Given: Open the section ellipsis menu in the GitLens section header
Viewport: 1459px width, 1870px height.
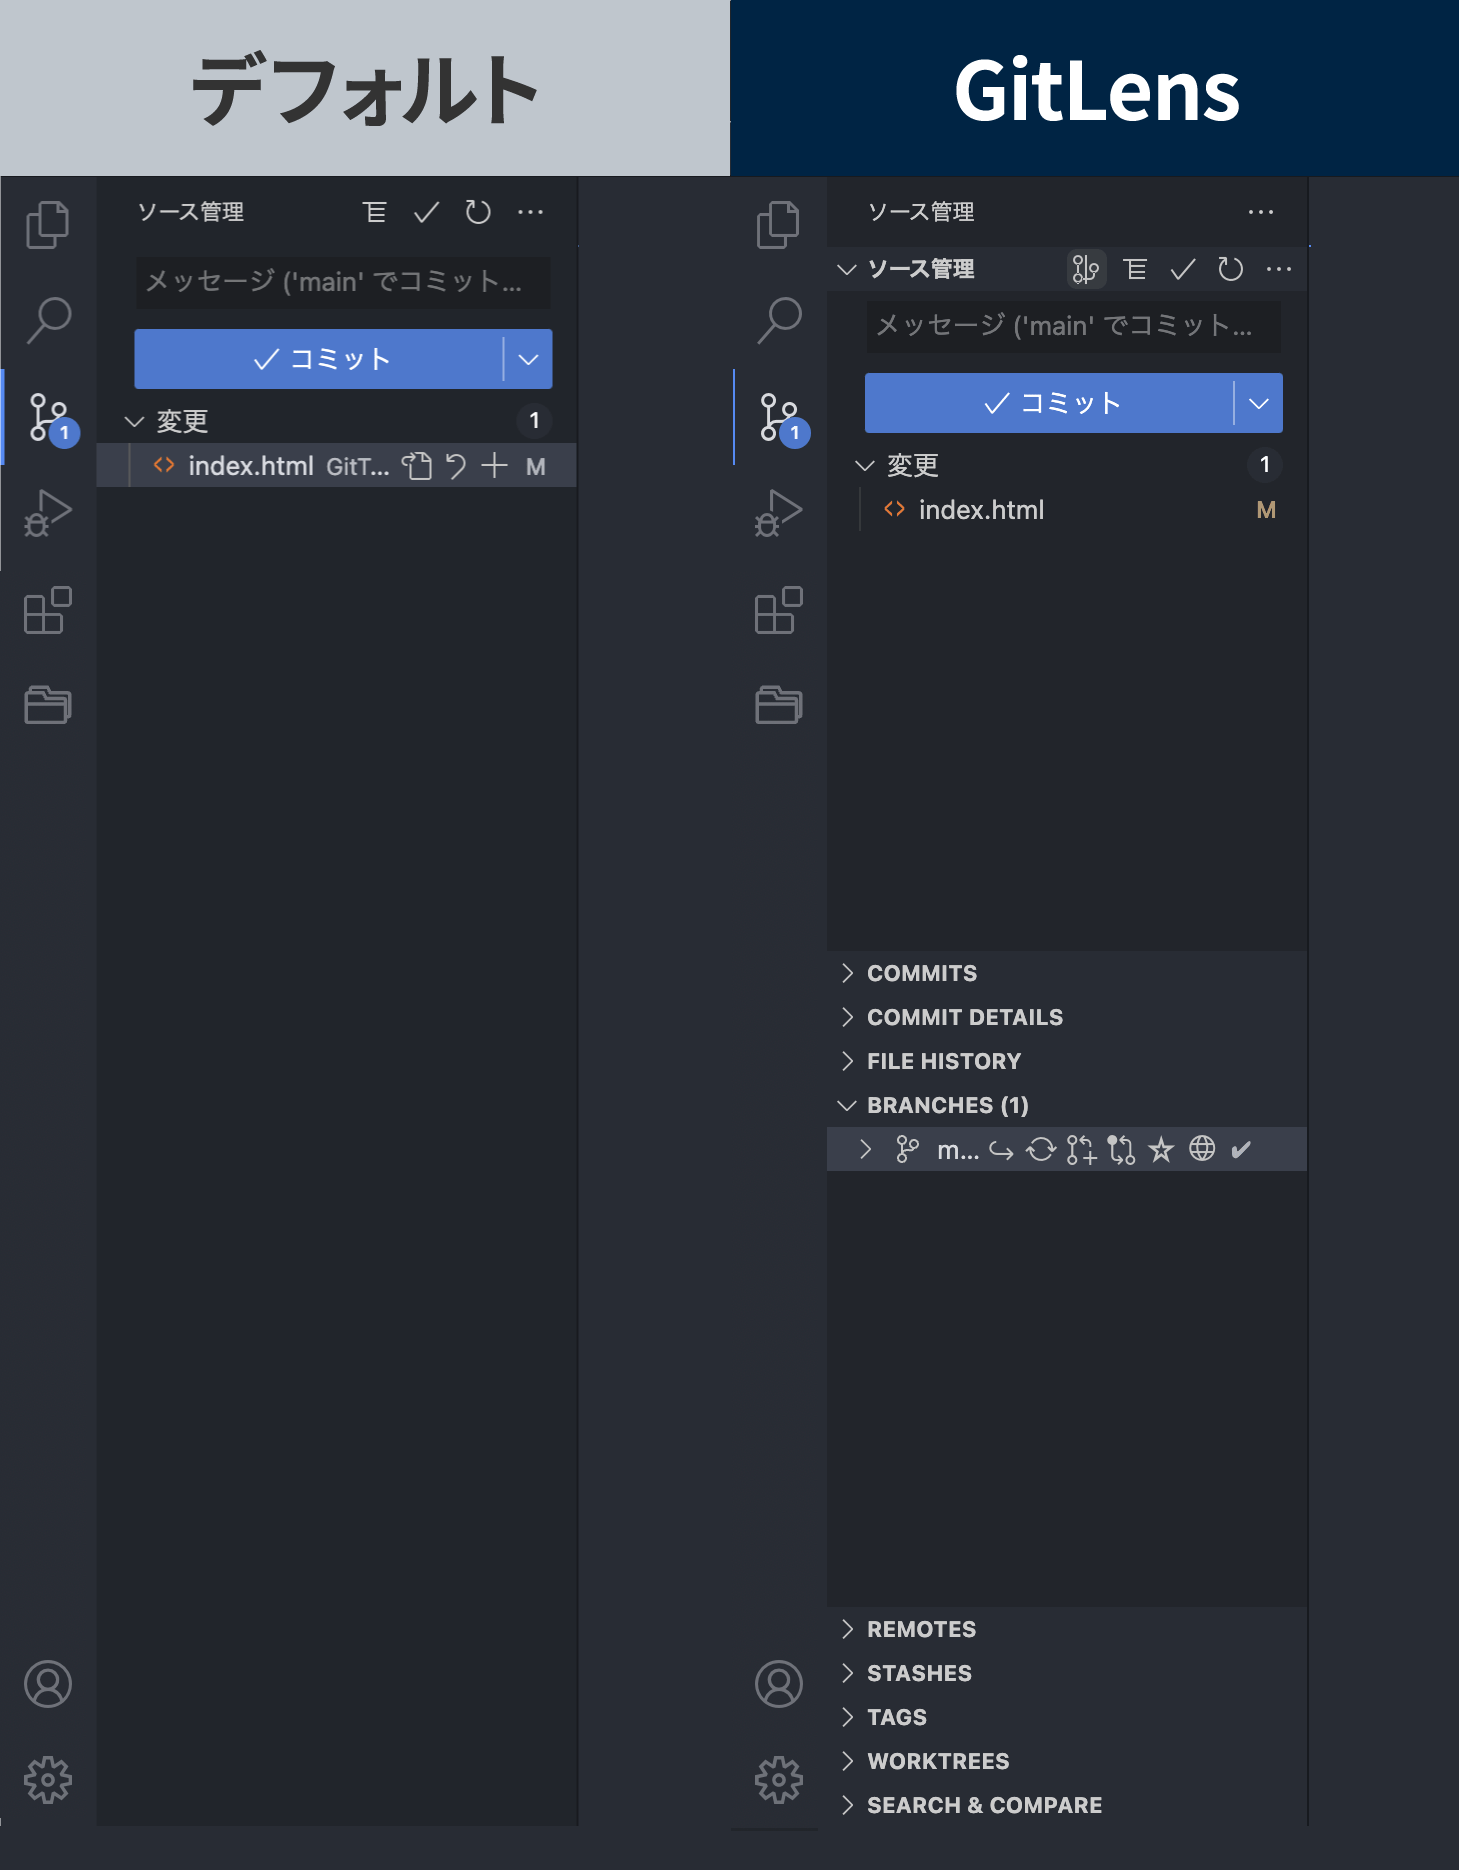Looking at the screenshot, I should pyautogui.click(x=1279, y=269).
